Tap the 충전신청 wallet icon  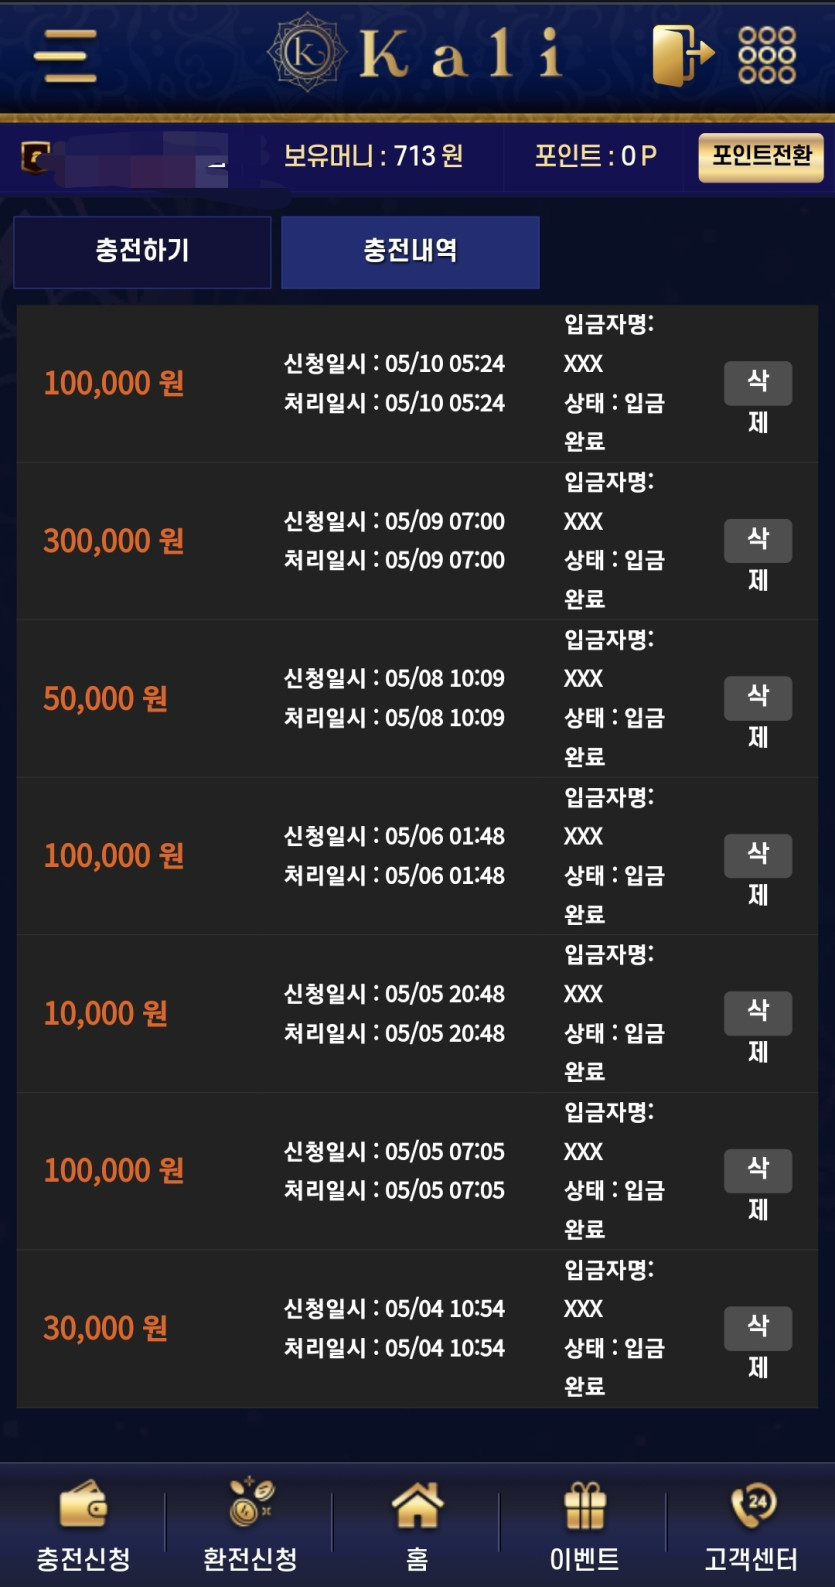(x=83, y=1505)
